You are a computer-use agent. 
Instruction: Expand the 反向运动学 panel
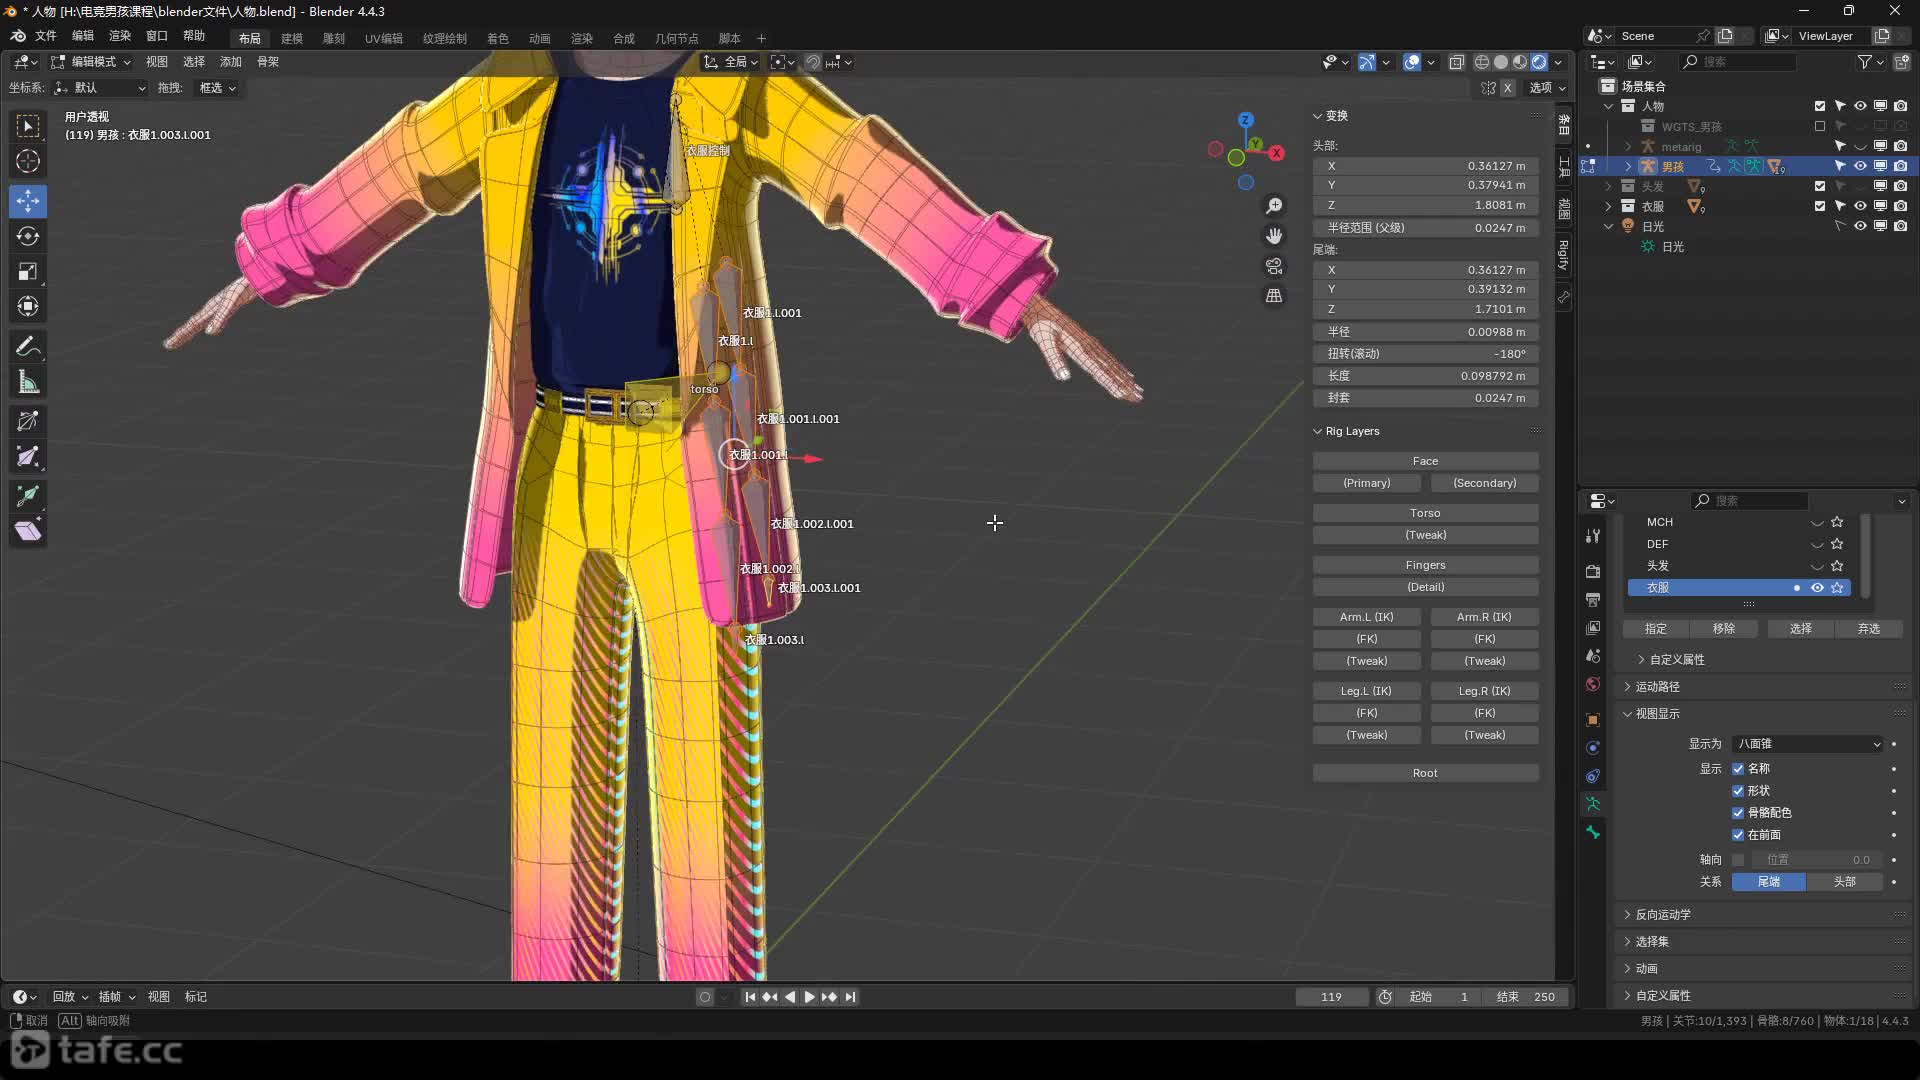1663,915
